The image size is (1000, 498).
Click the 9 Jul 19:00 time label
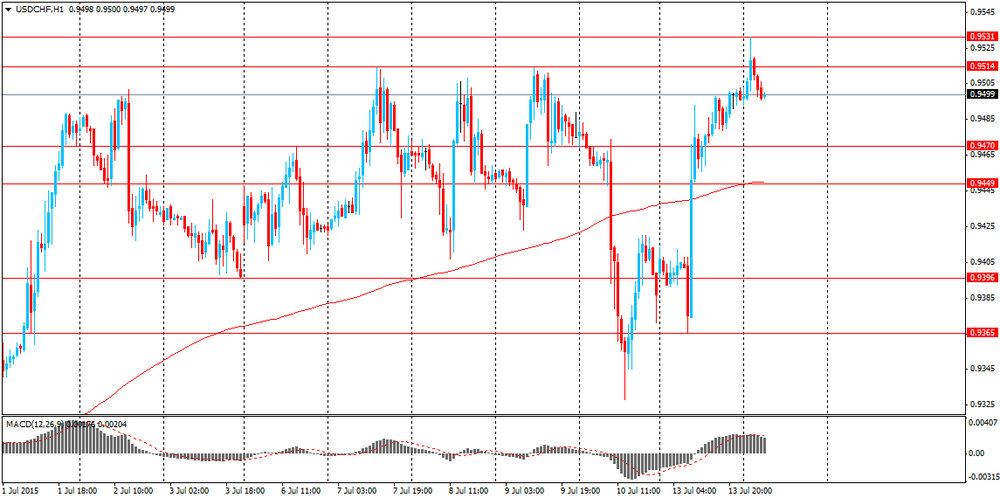579,491
